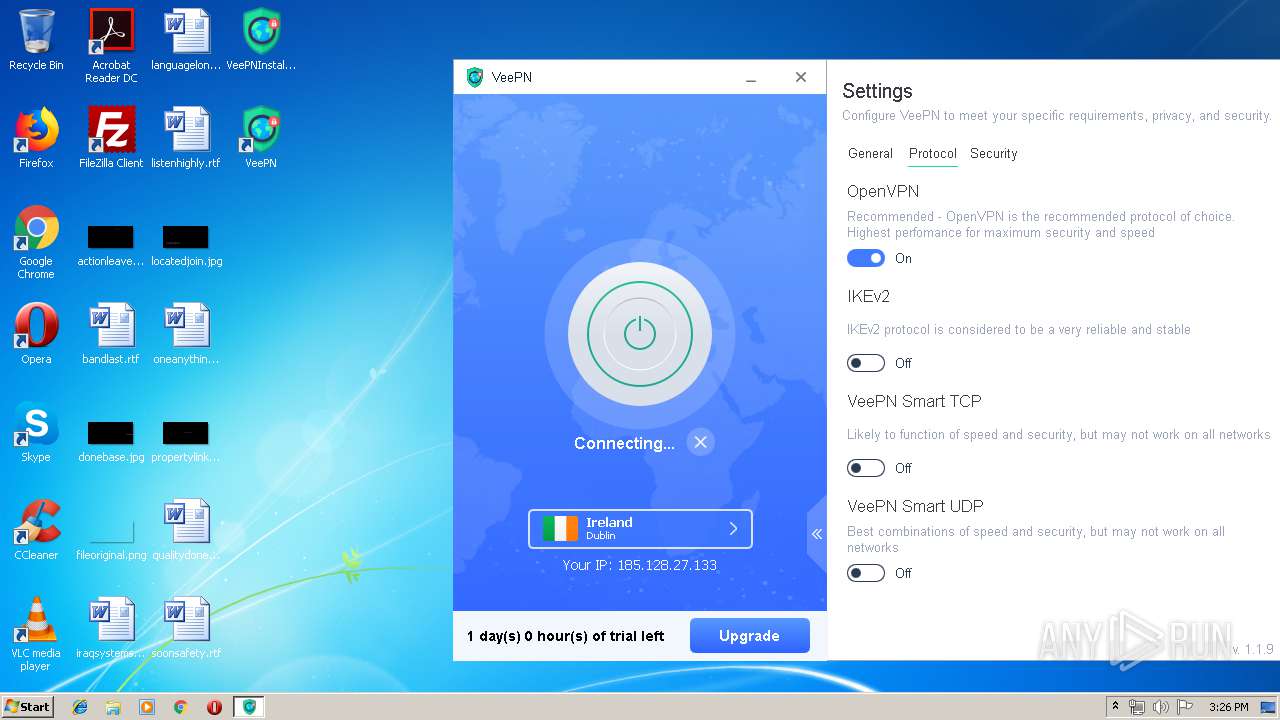Show hidden system tray icons
The width and height of the screenshot is (1280, 720).
[x=1116, y=707]
